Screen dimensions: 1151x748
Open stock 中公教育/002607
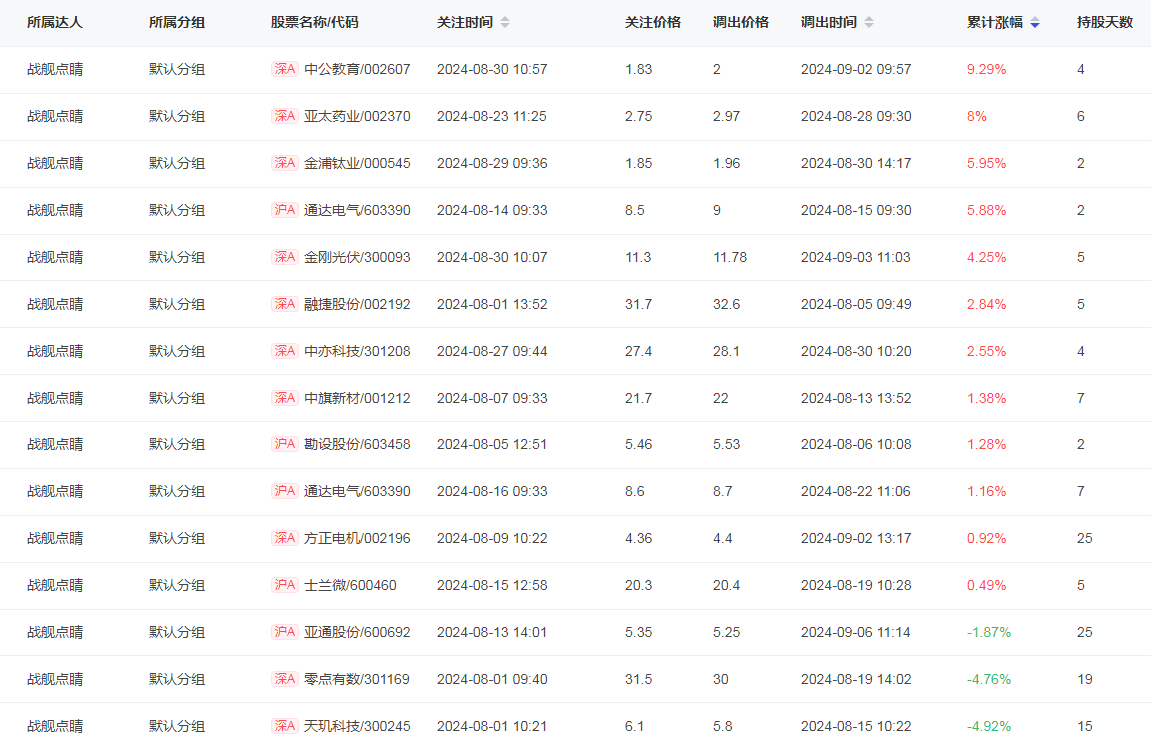[x=357, y=69]
